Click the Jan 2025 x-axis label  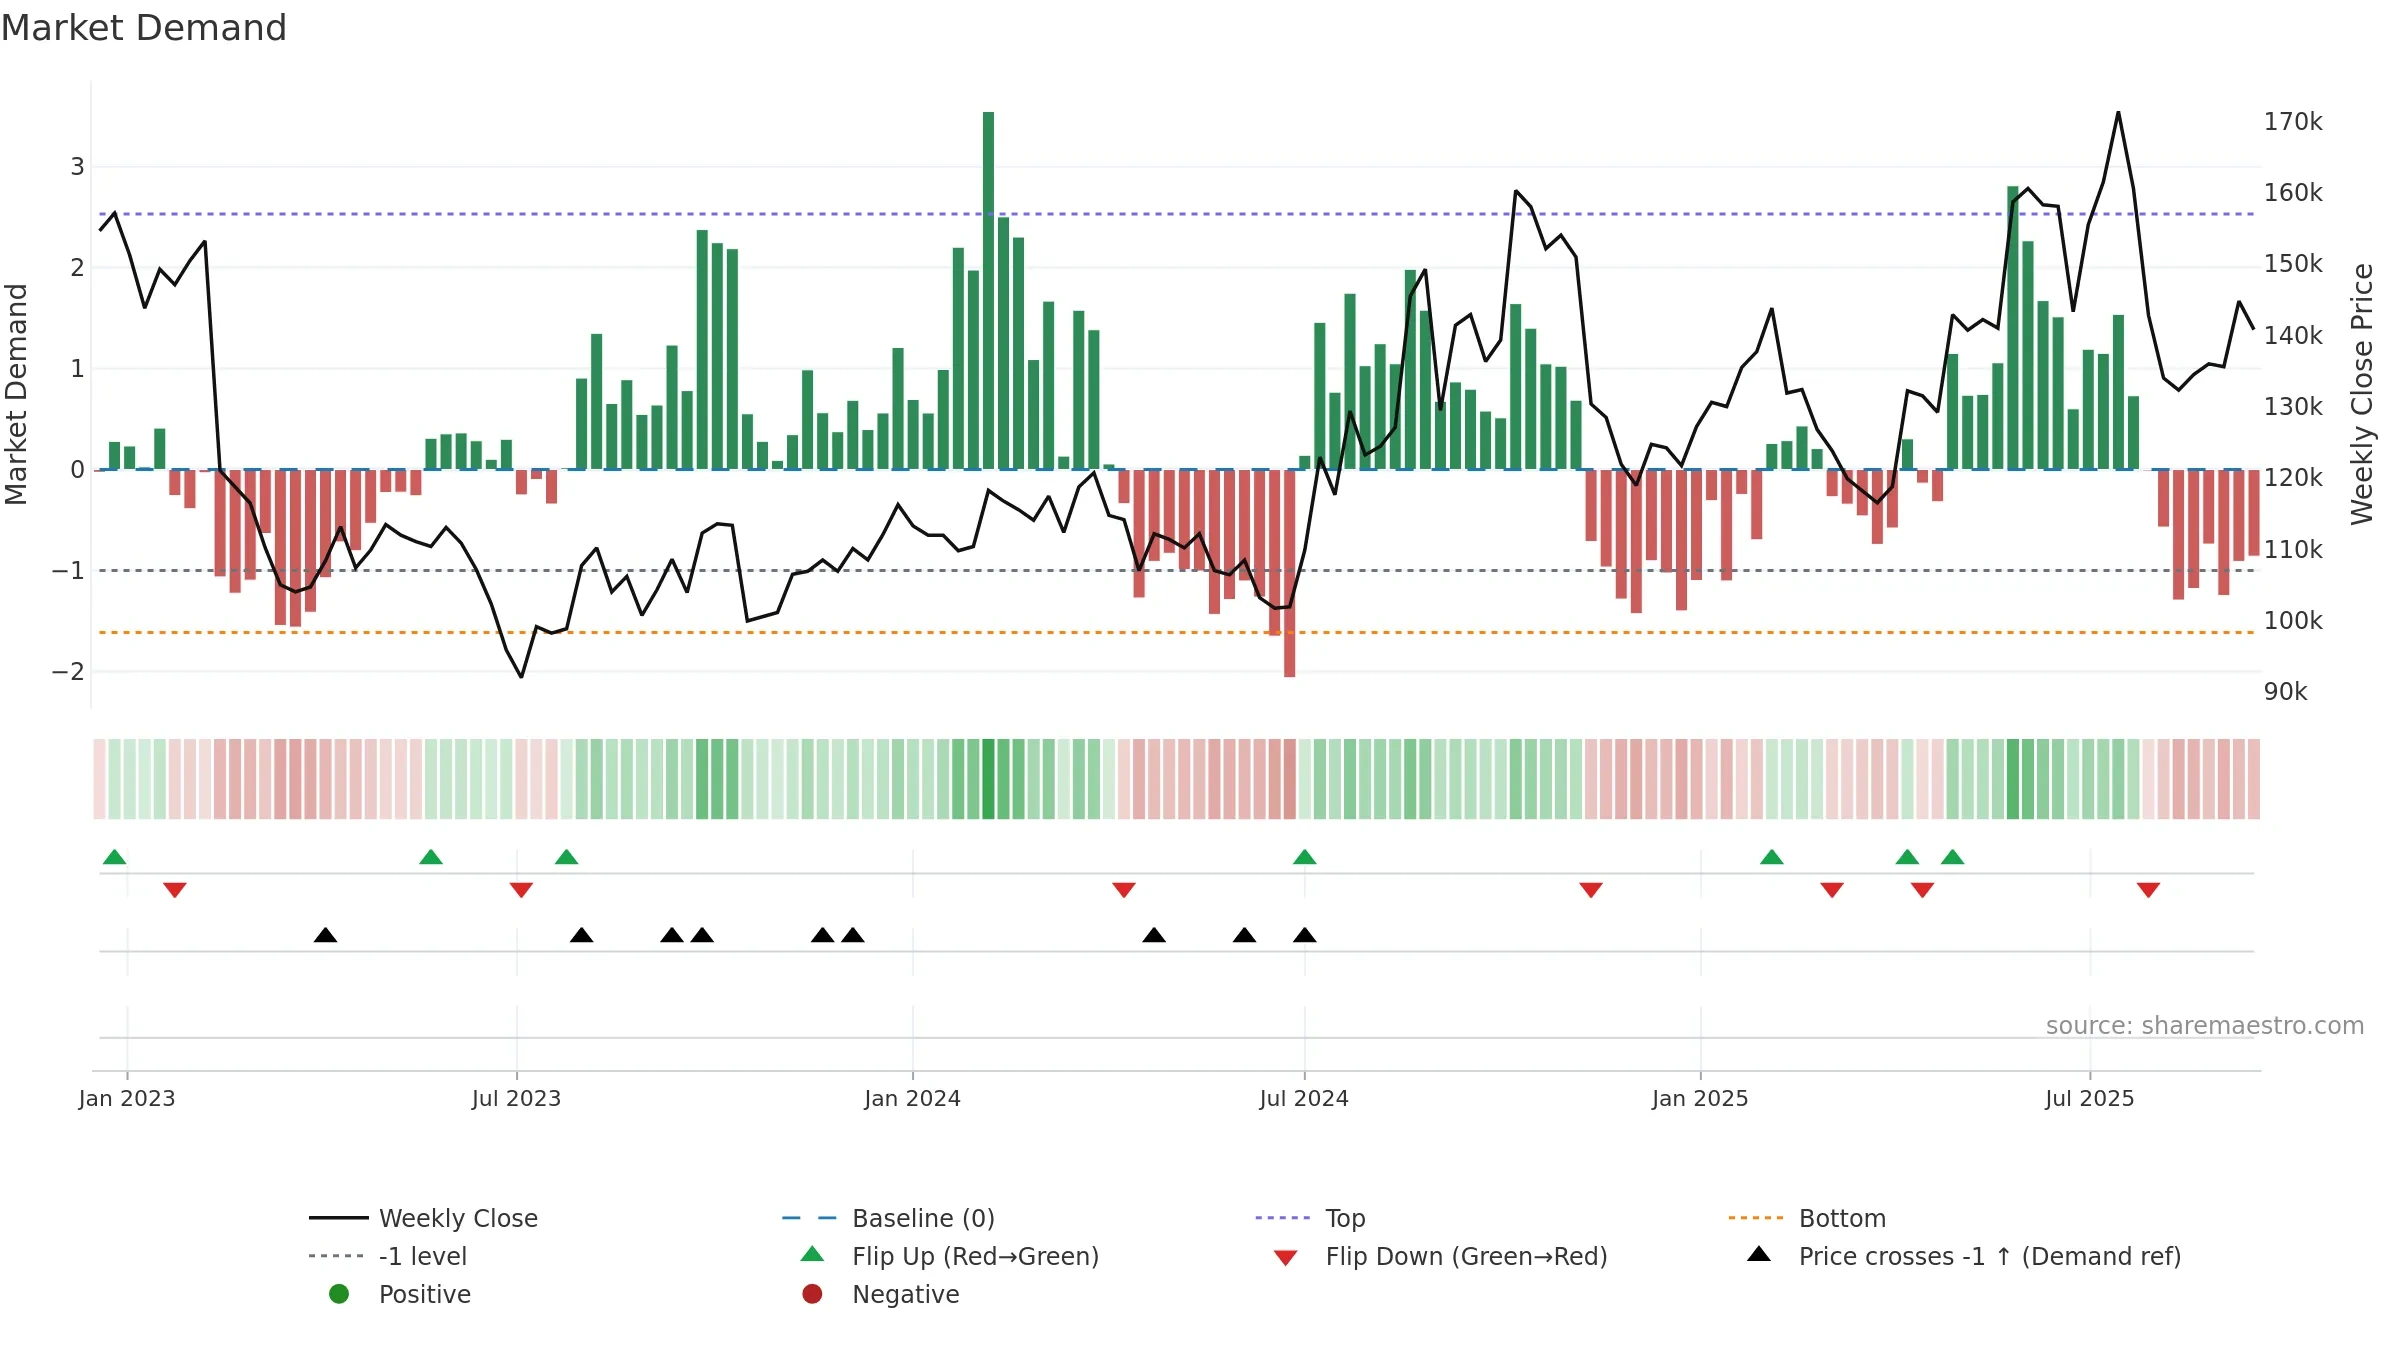[1701, 1099]
